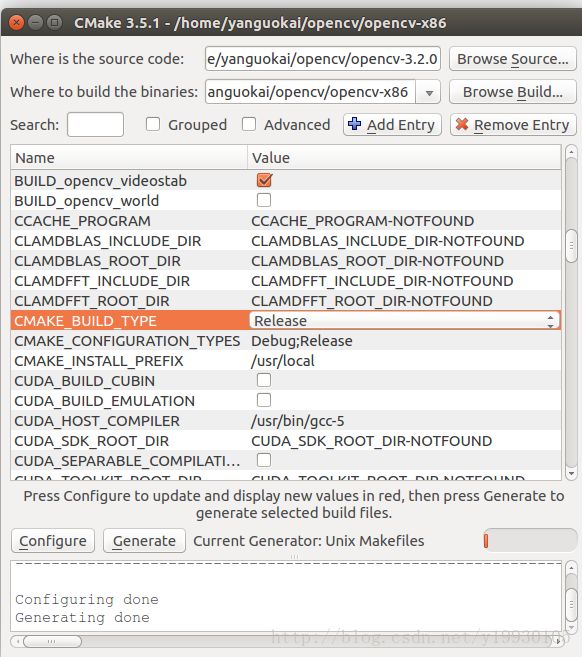Click the Configure button
The height and width of the screenshot is (657, 582).
[x=53, y=541]
